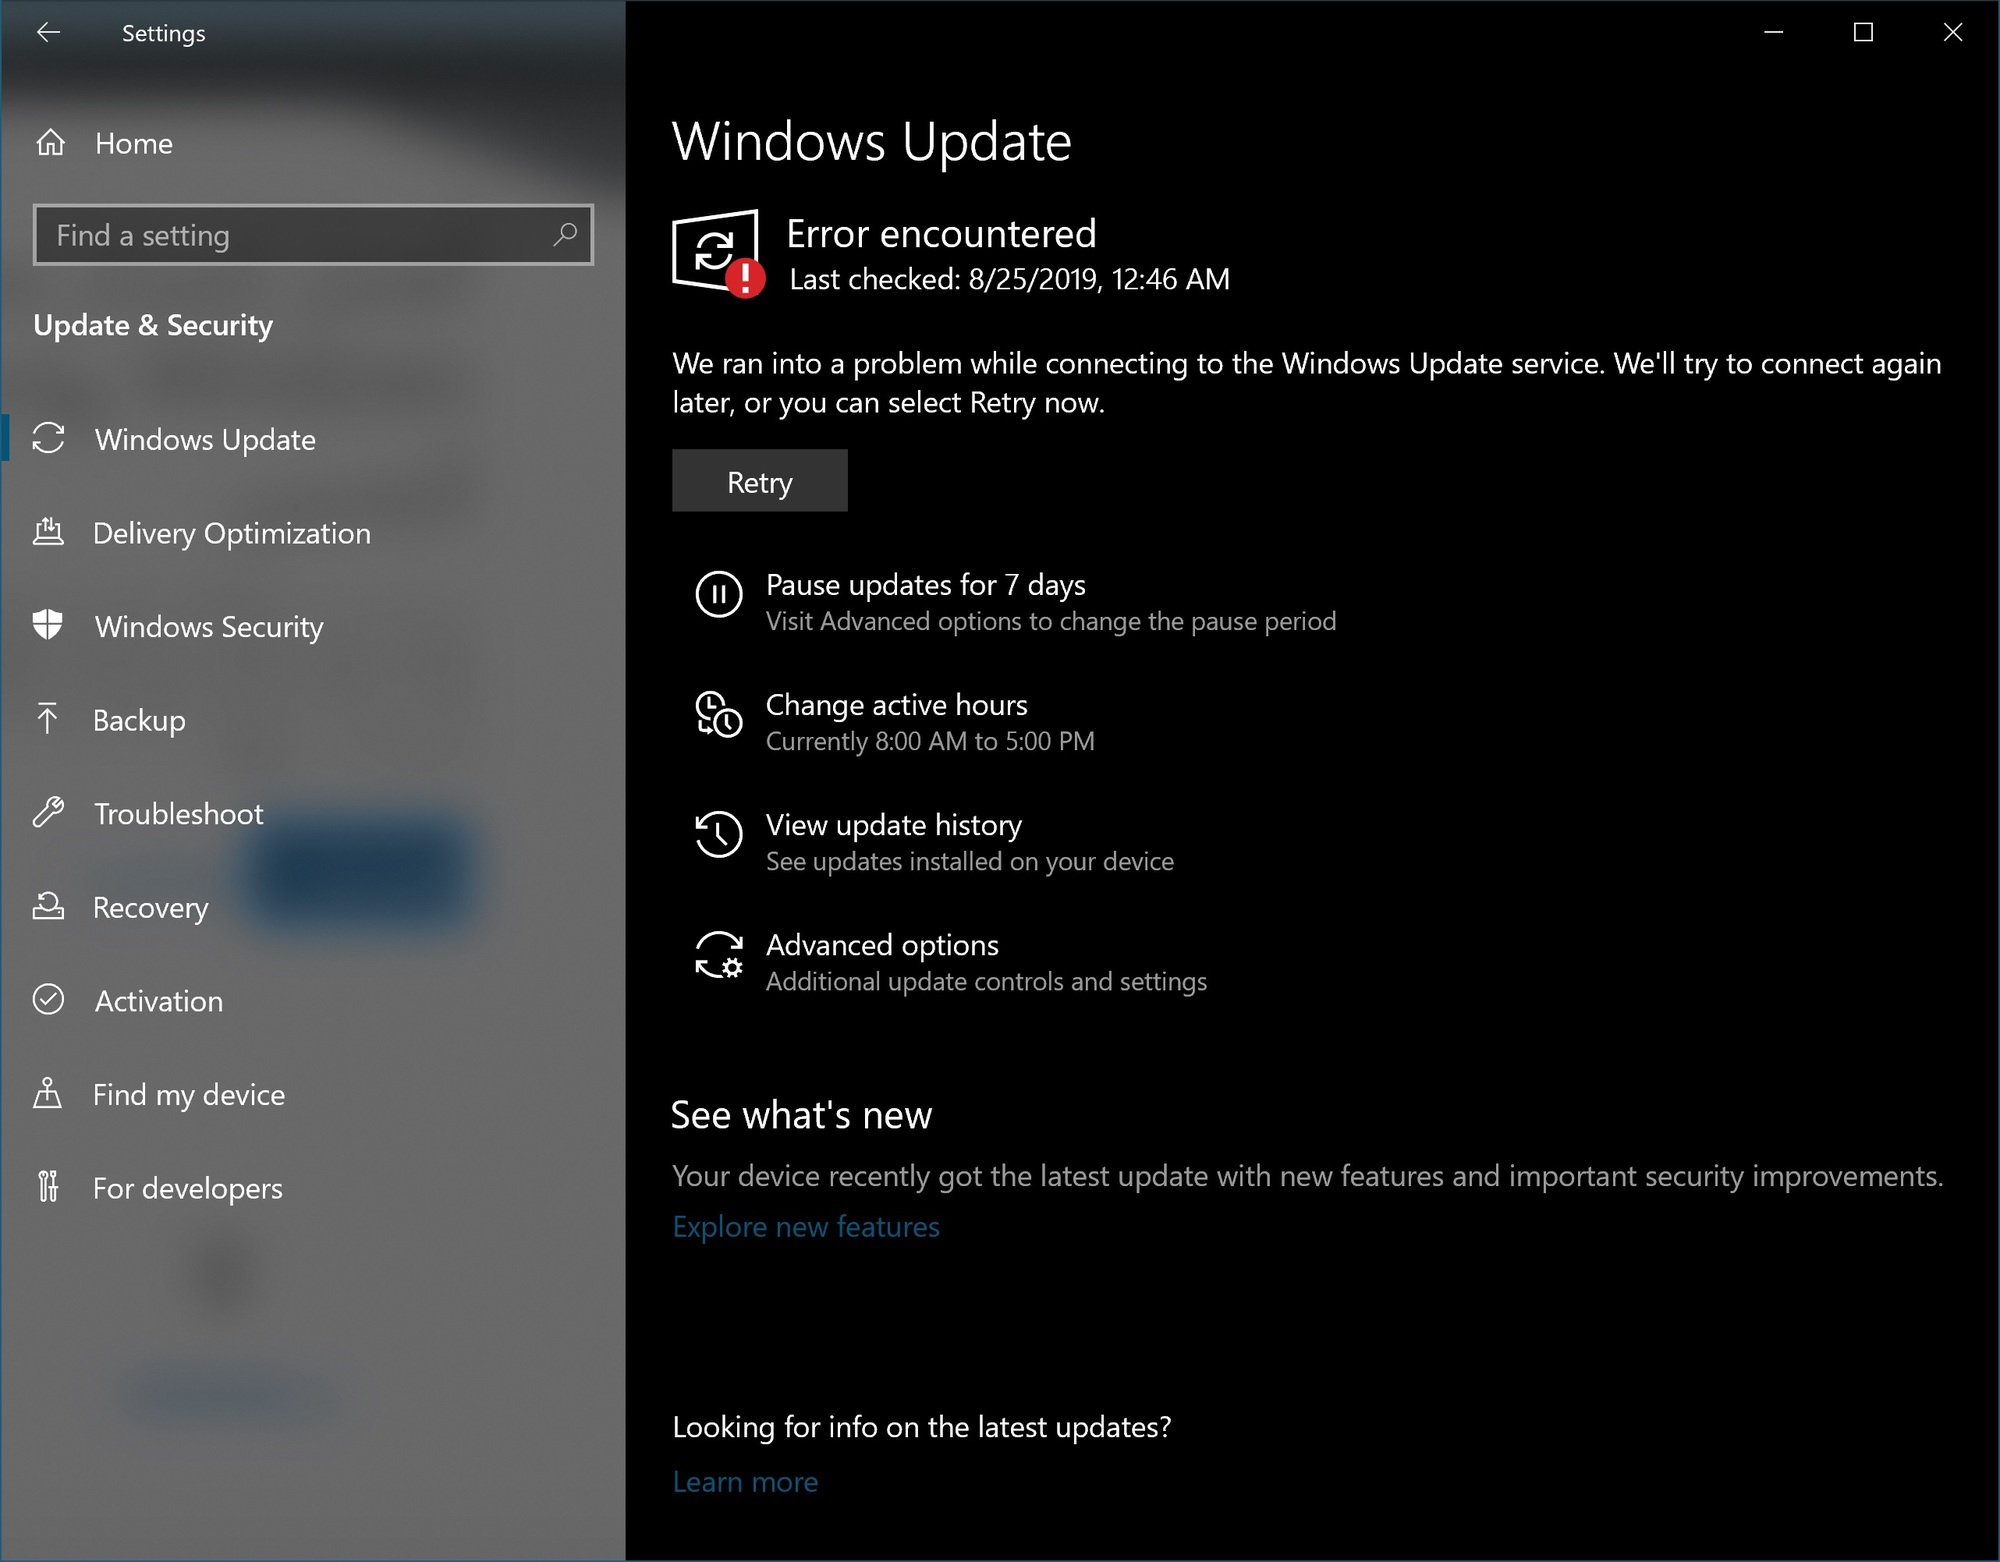Open the Home settings page
The image size is (2000, 1562).
(134, 143)
